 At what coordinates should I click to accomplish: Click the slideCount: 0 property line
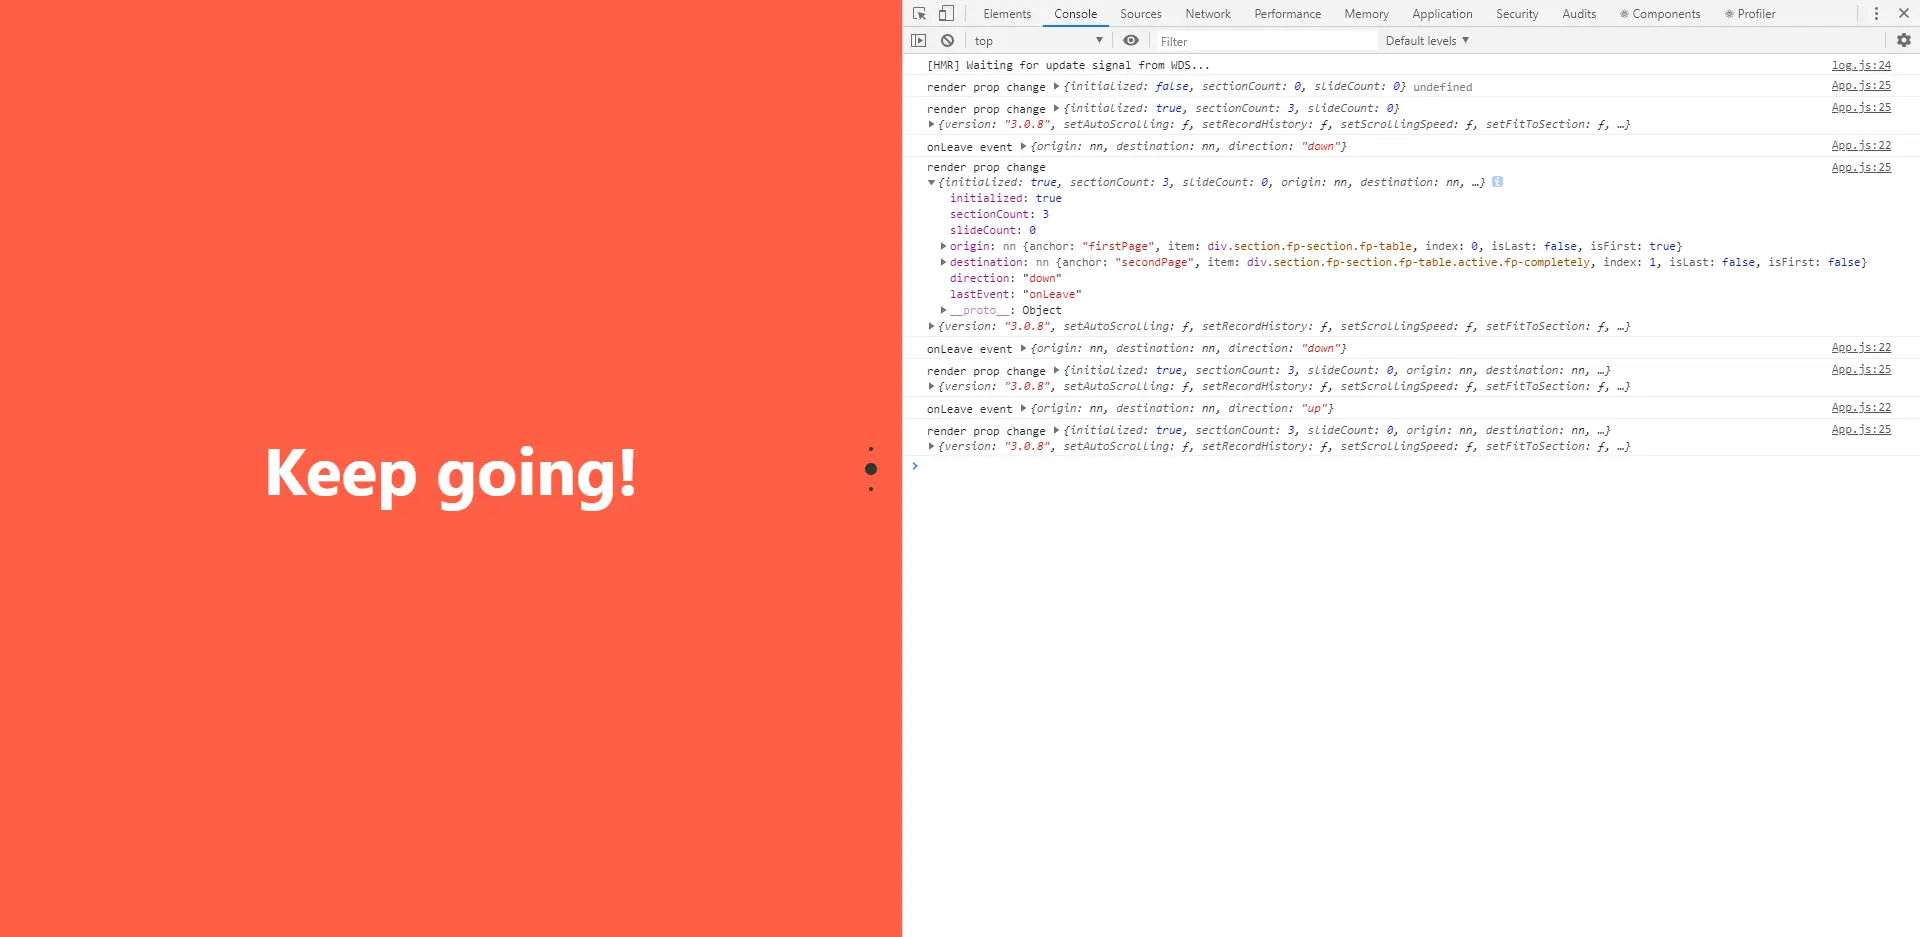point(992,230)
